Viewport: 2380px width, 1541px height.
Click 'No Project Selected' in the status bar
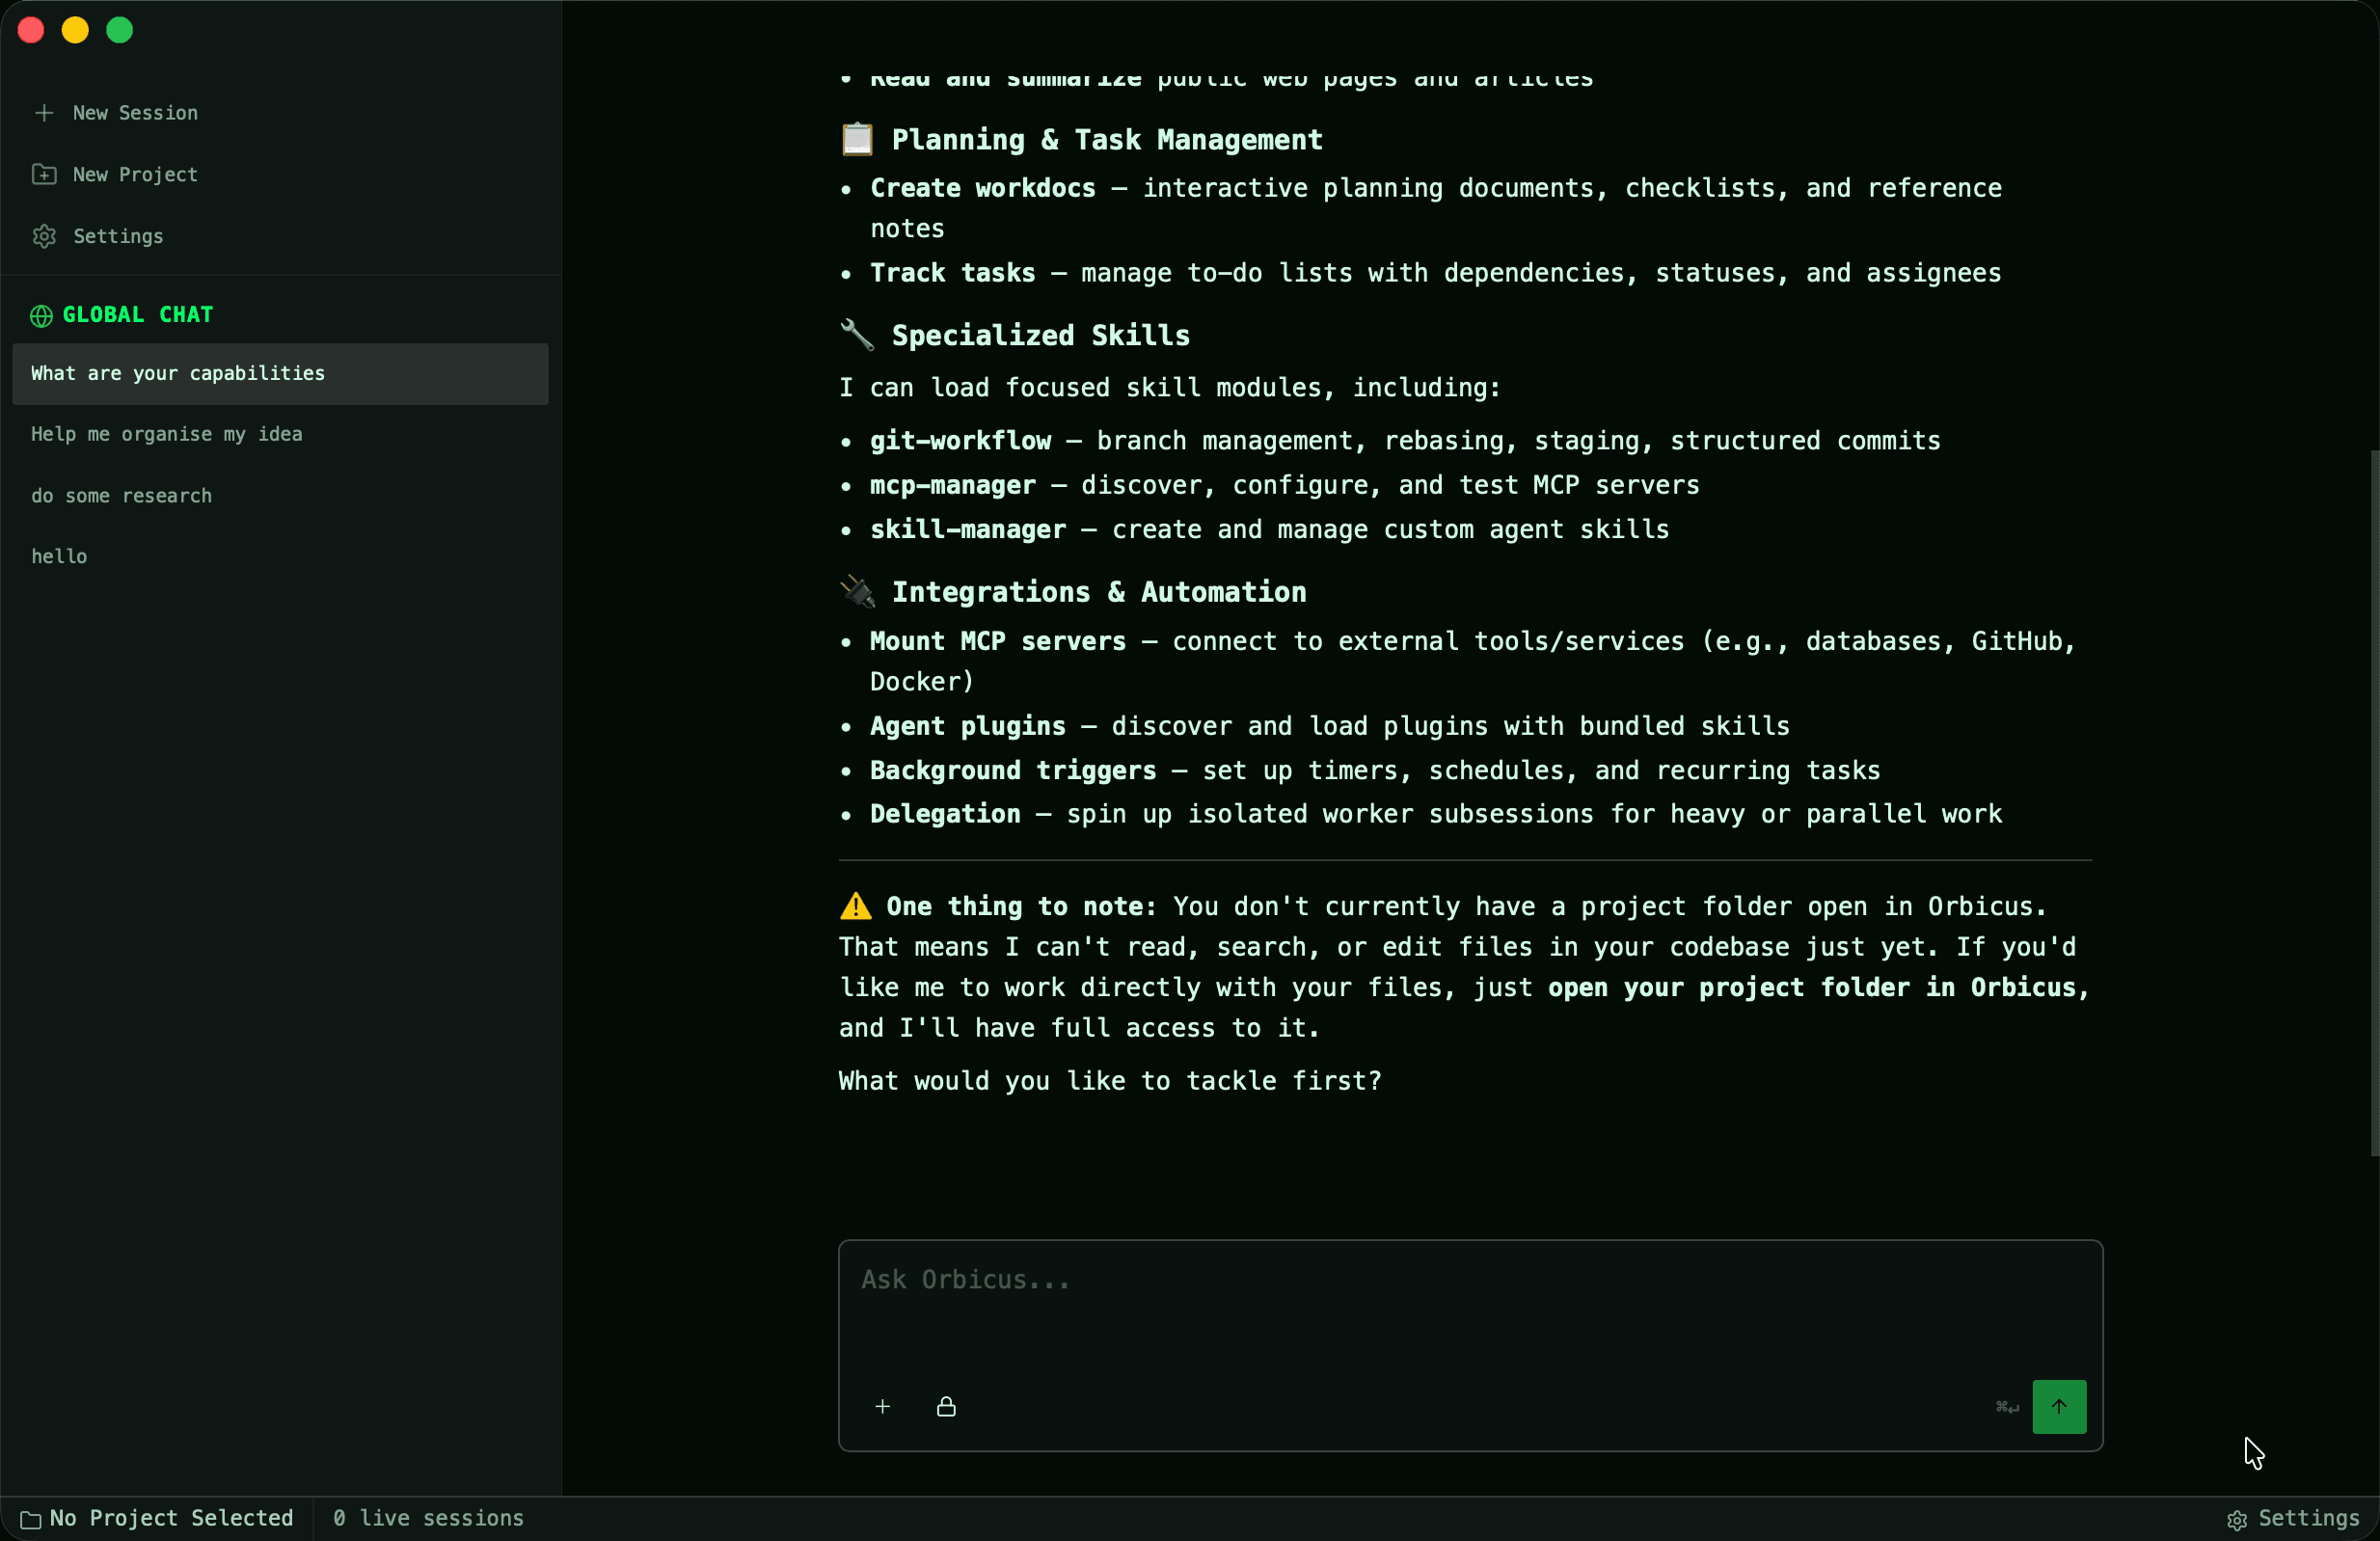tap(171, 1517)
